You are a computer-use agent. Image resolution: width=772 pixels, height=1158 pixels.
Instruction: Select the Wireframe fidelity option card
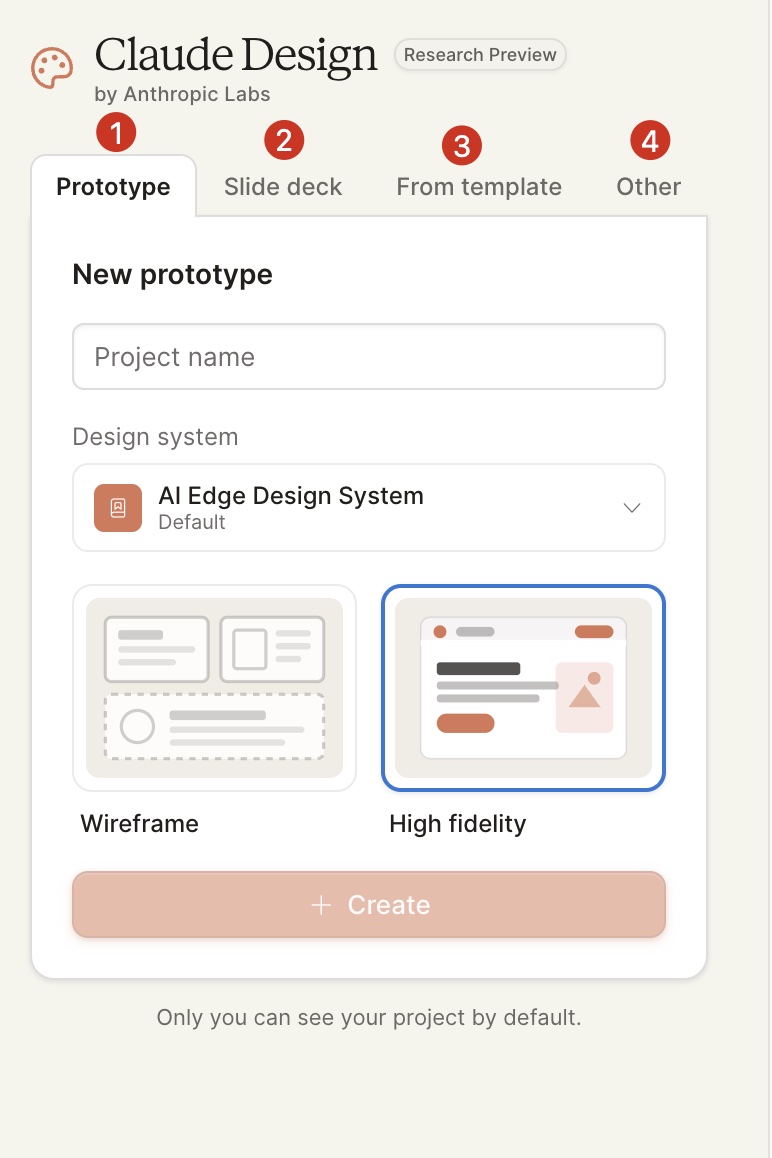click(214, 688)
